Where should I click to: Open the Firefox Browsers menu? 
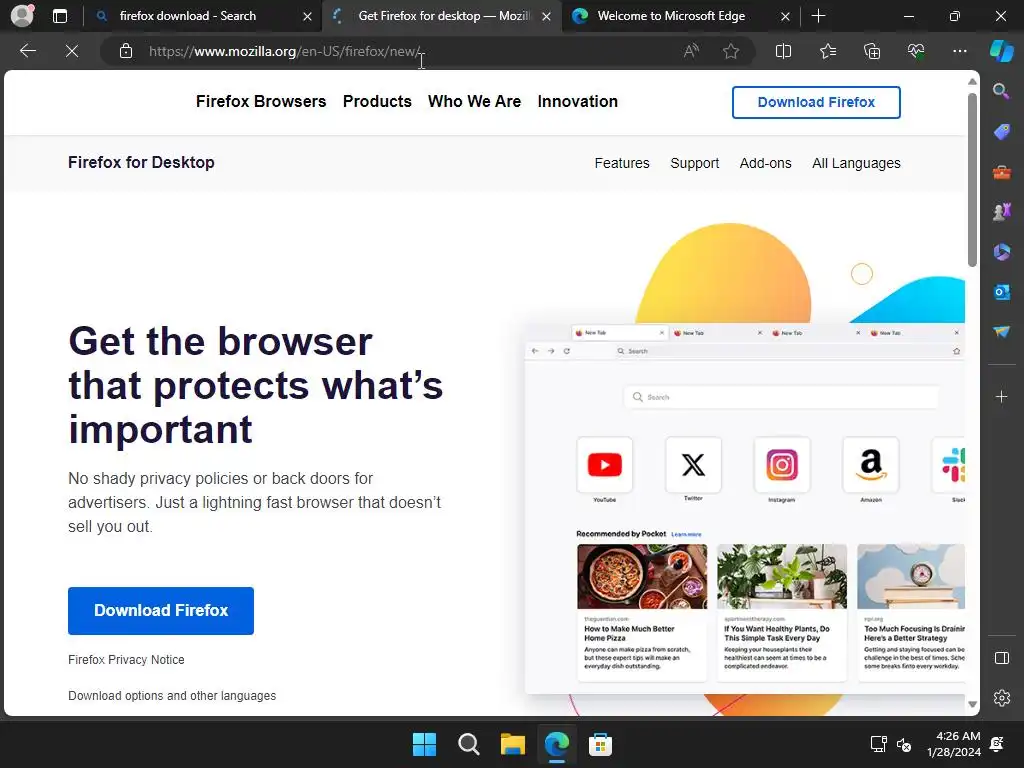[261, 101]
